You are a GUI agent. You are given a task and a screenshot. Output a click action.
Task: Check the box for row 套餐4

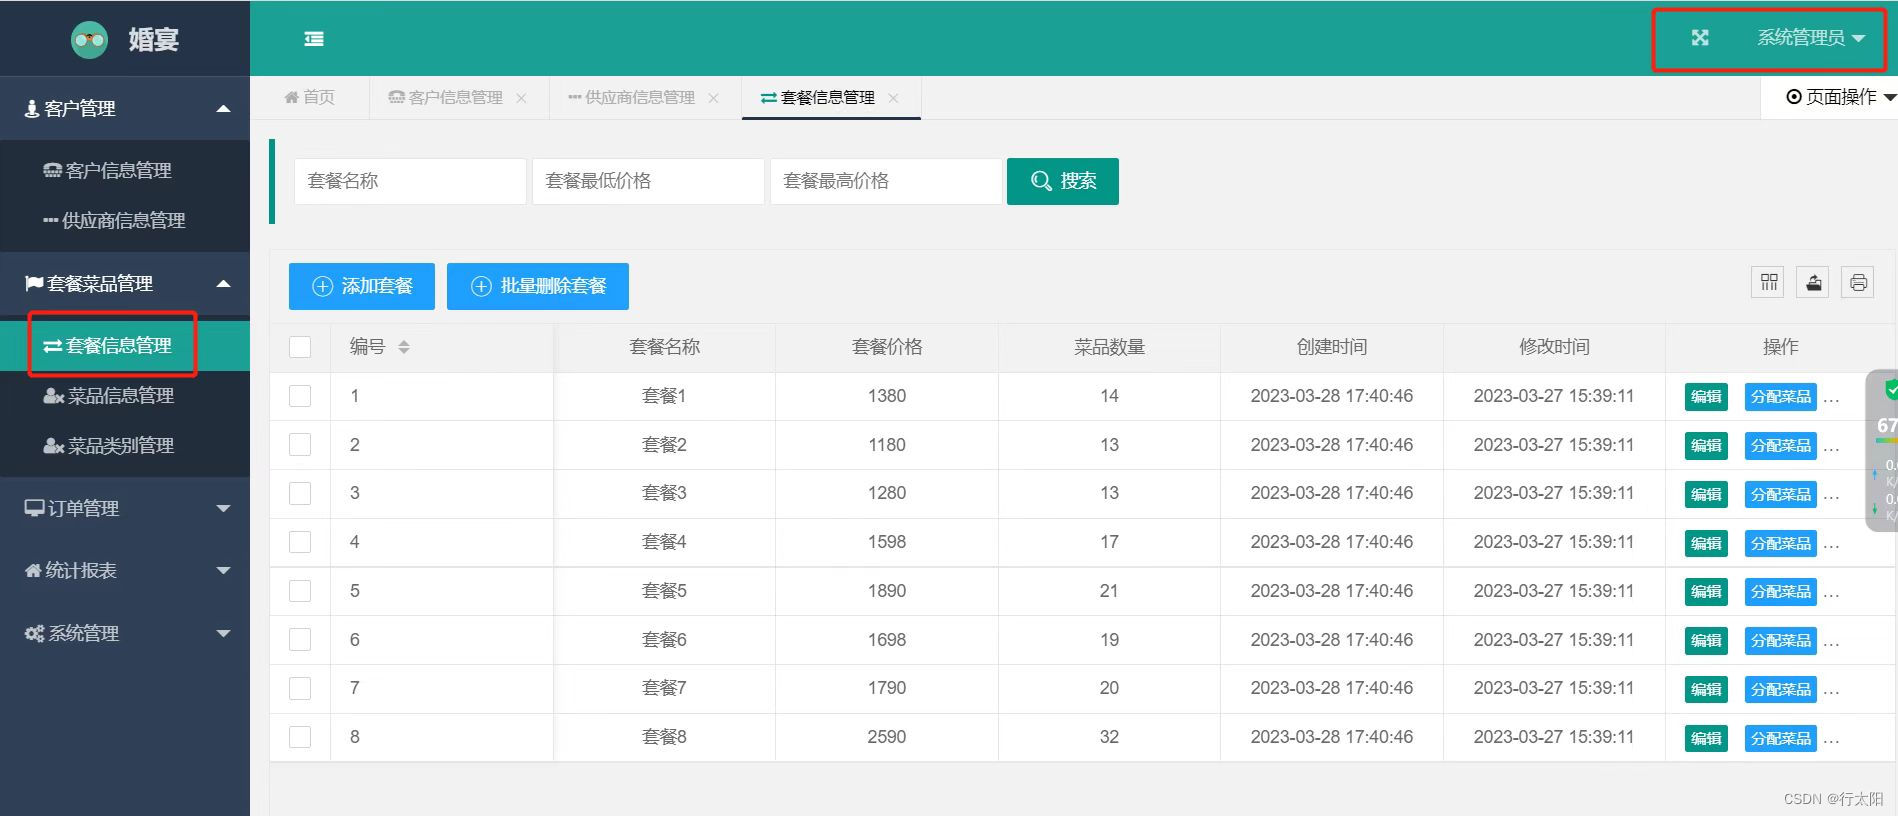(x=300, y=542)
